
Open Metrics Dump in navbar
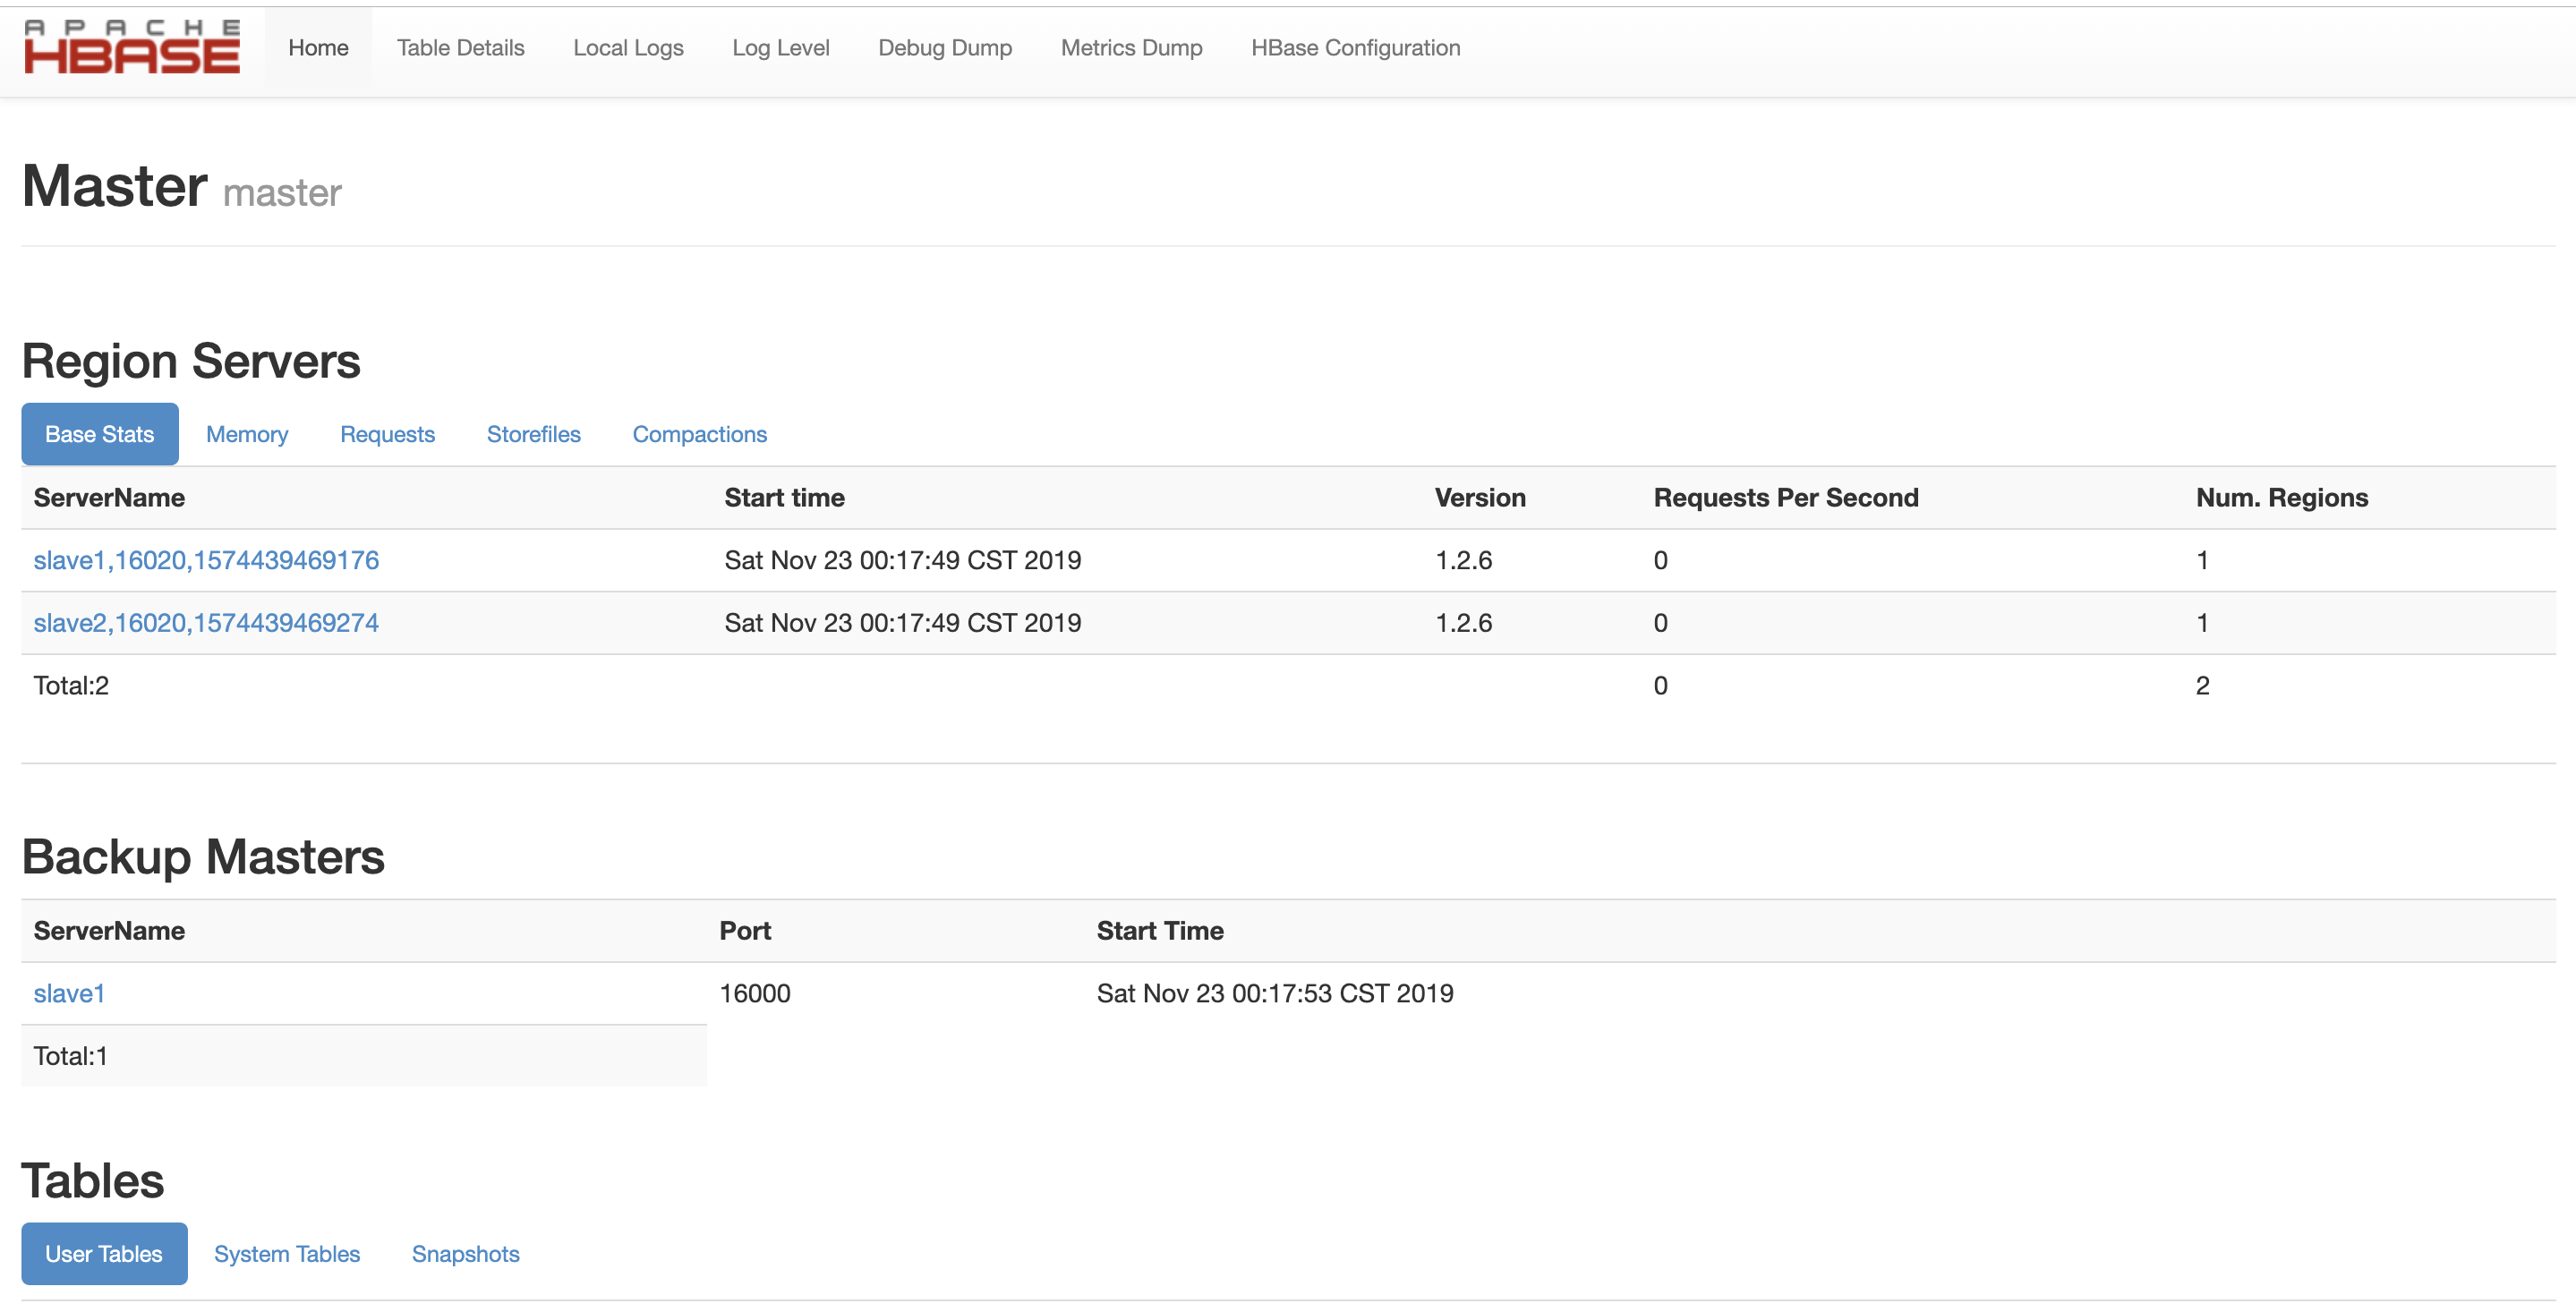tap(1131, 48)
